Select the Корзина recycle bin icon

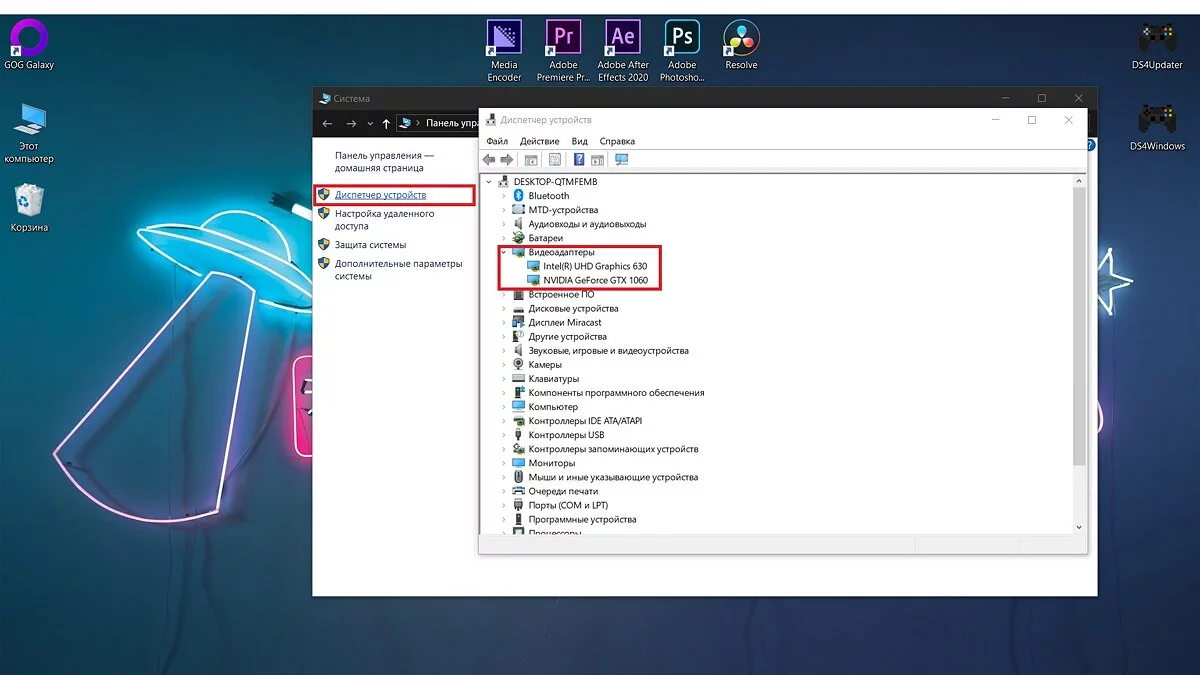[x=29, y=208]
